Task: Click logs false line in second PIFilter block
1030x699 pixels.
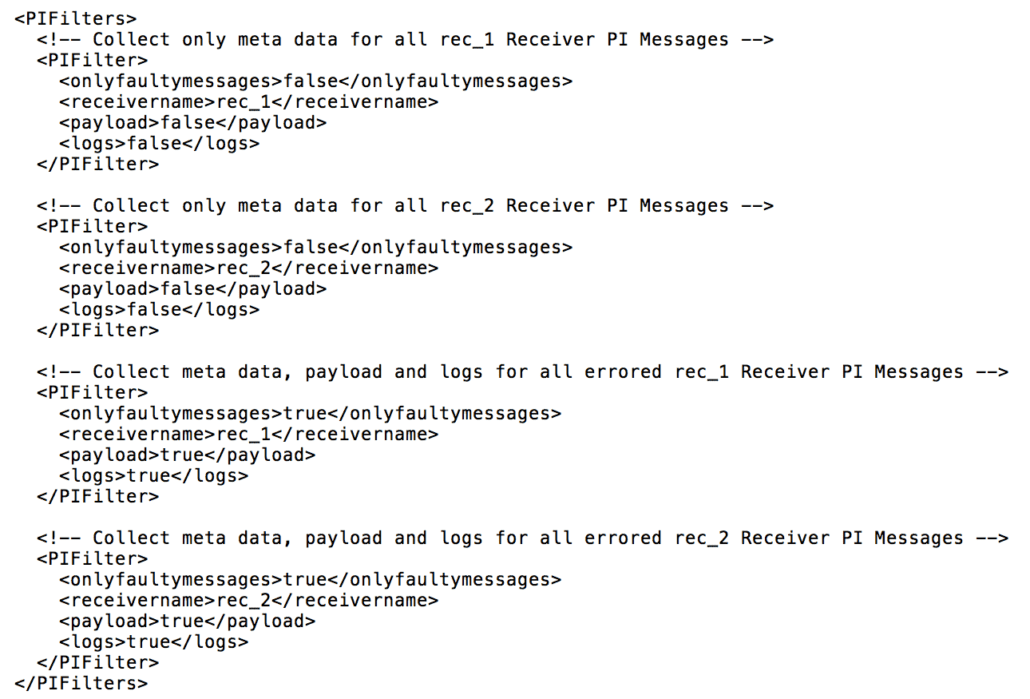Action: [x=159, y=309]
